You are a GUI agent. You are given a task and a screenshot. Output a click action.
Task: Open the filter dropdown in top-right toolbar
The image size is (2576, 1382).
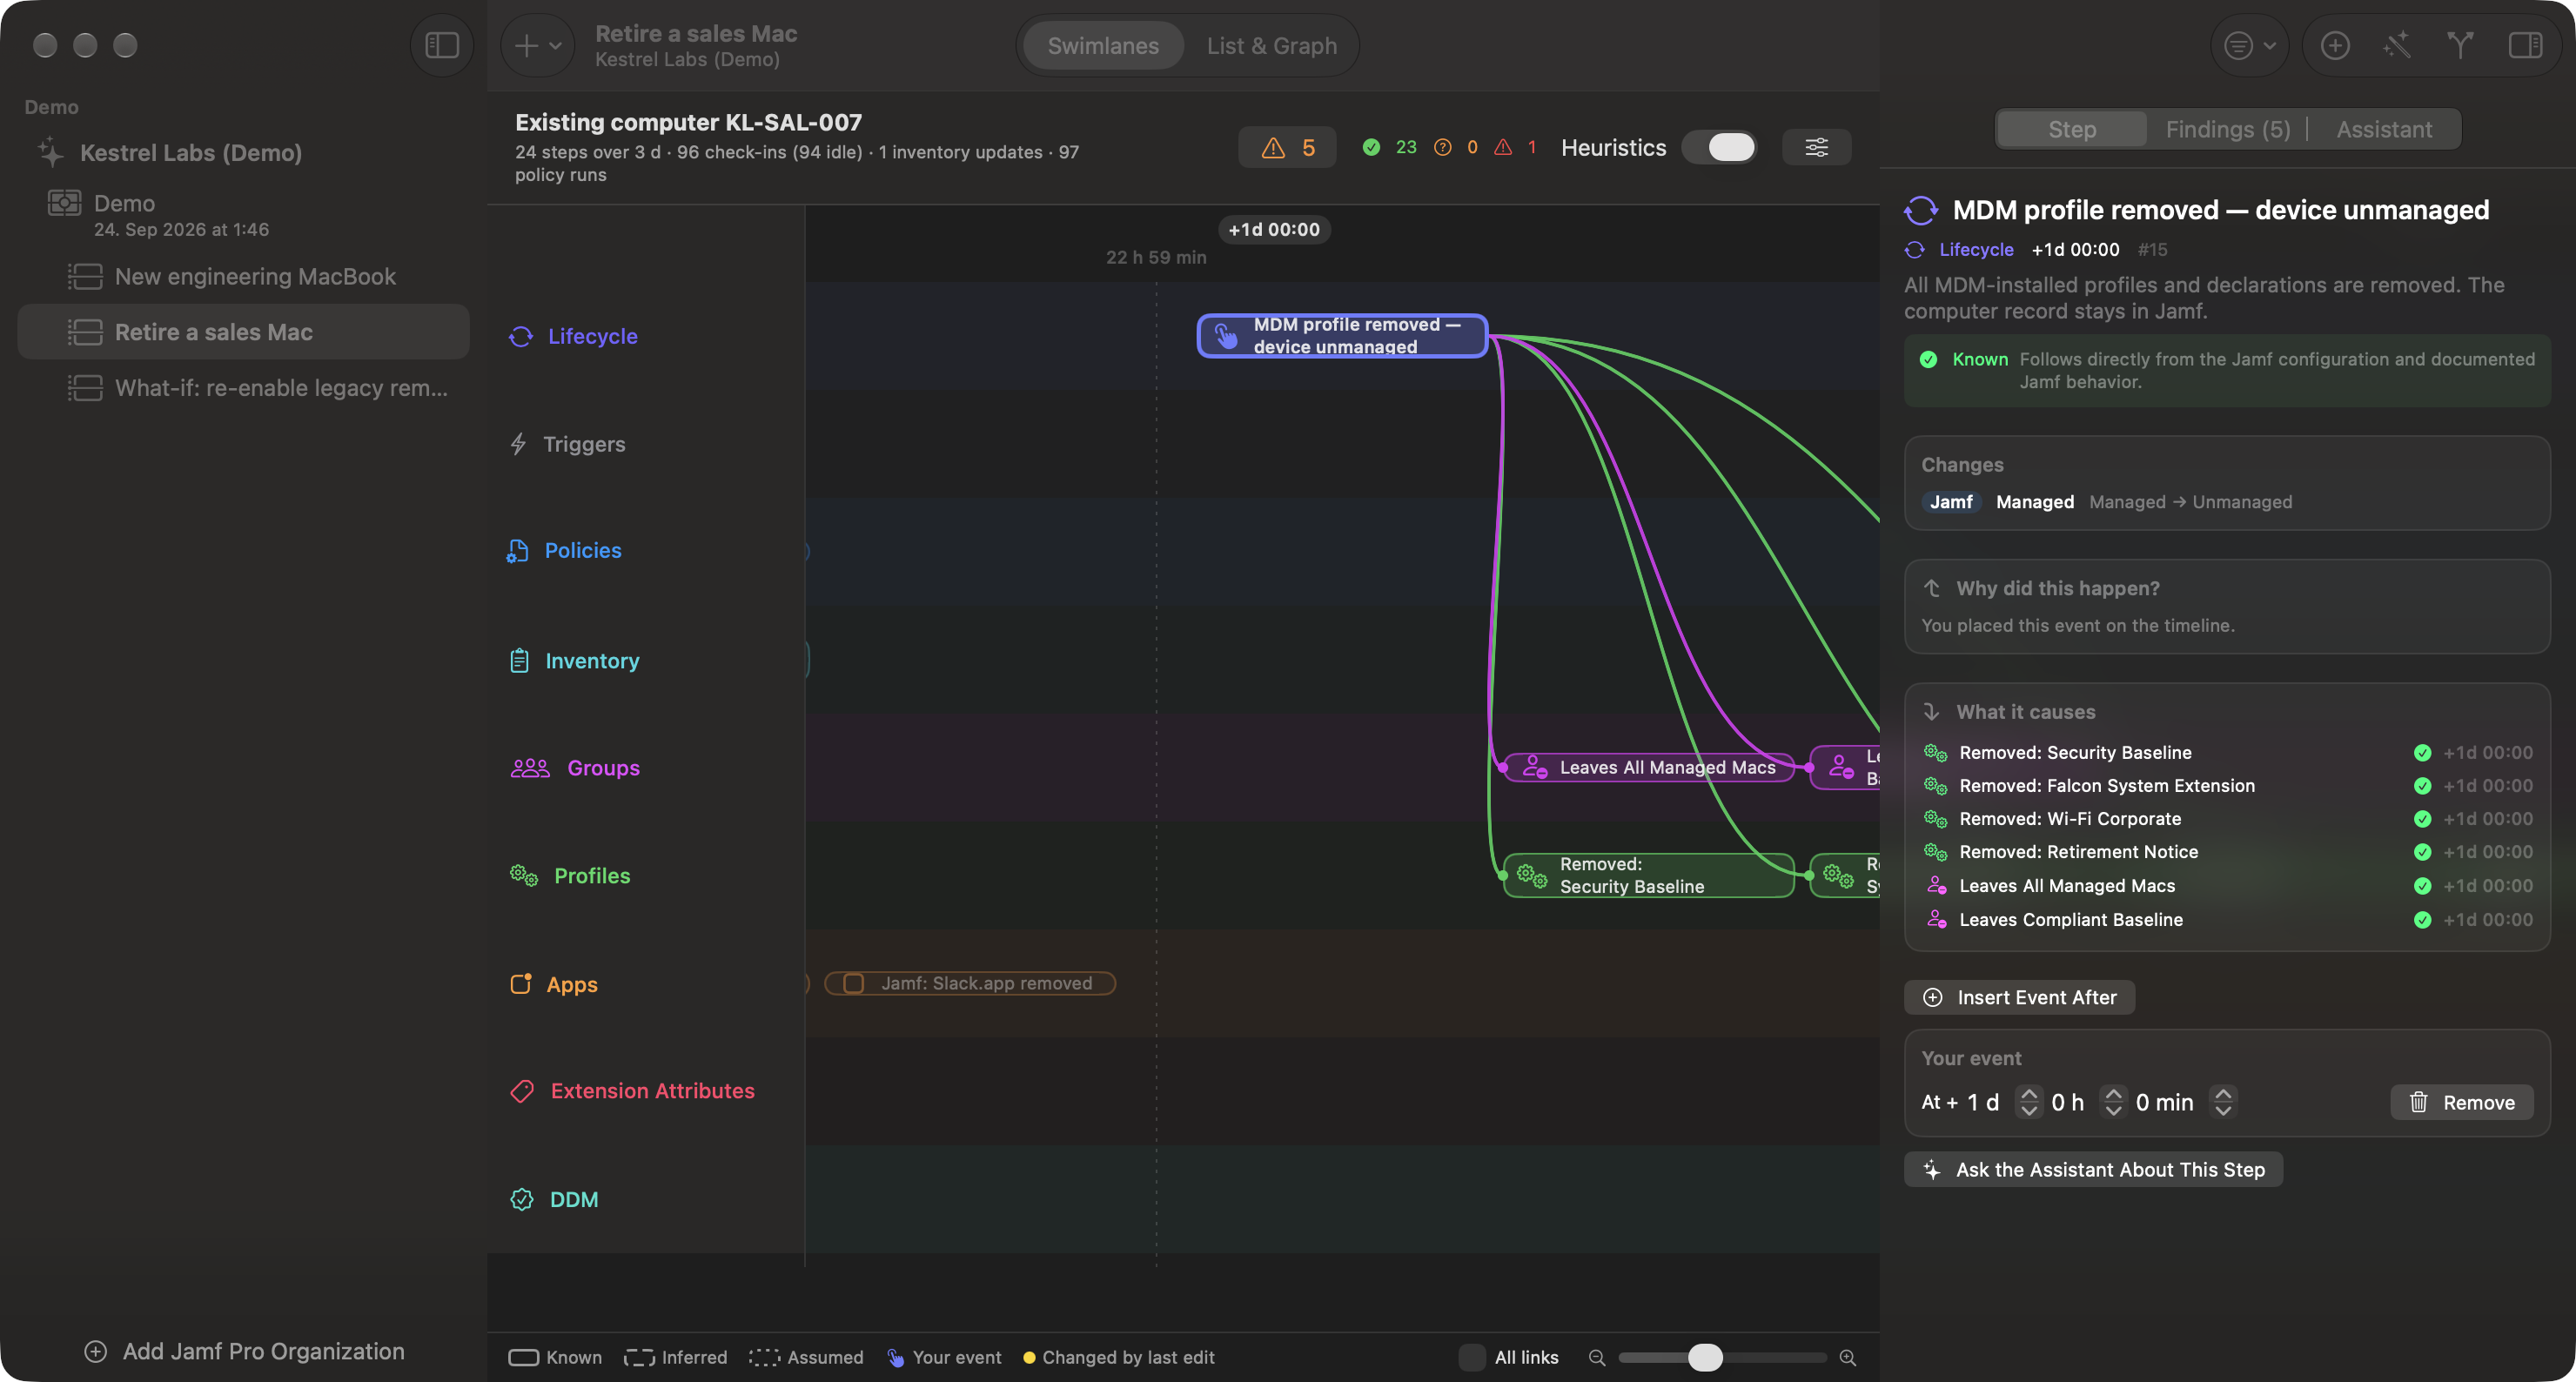(2248, 45)
